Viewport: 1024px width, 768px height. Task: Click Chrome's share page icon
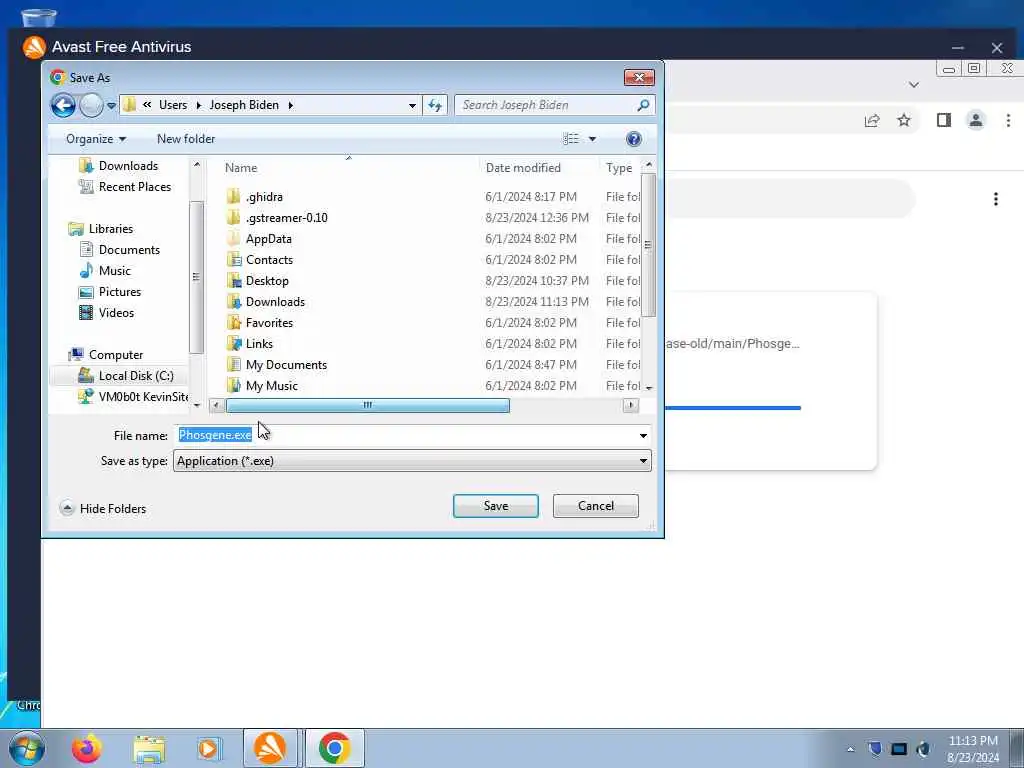(x=872, y=121)
